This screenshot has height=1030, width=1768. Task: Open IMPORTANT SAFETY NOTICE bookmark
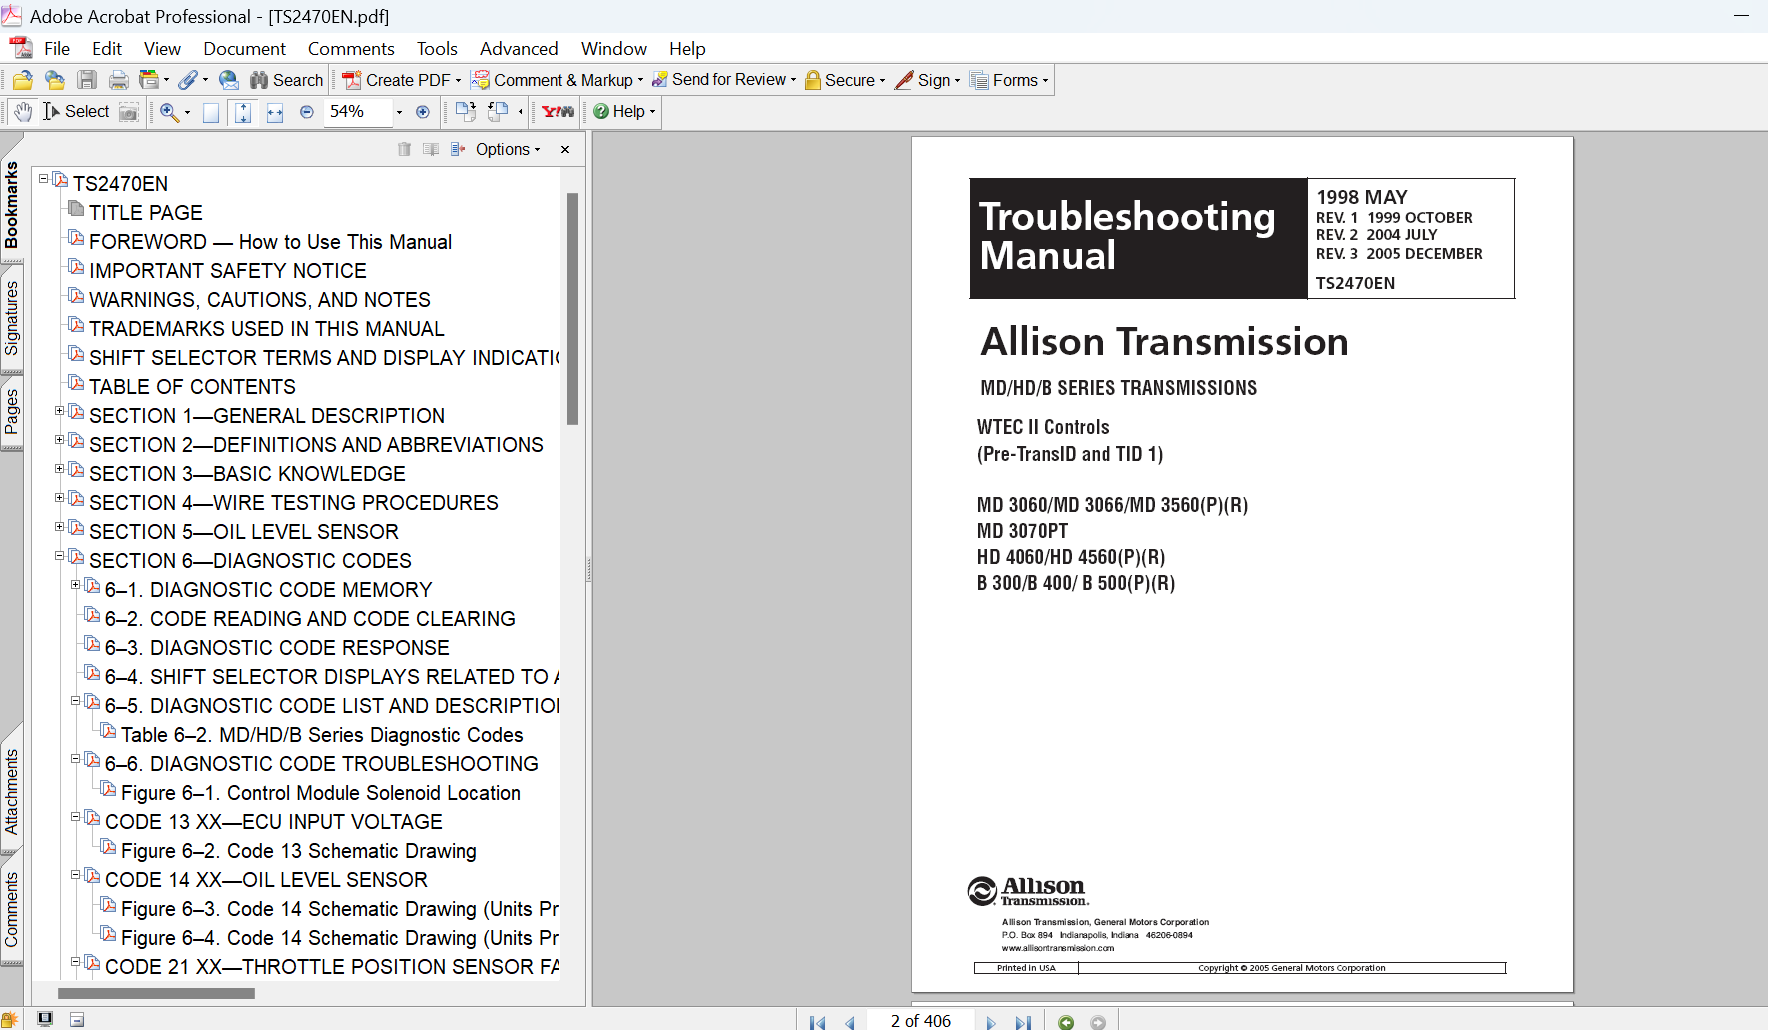(228, 271)
